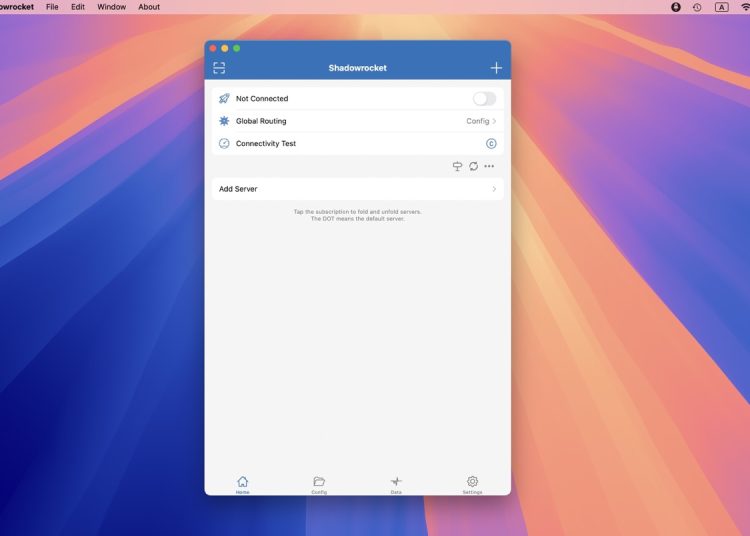This screenshot has width=750, height=536.
Task: Go to the Home tab
Action: tap(243, 484)
